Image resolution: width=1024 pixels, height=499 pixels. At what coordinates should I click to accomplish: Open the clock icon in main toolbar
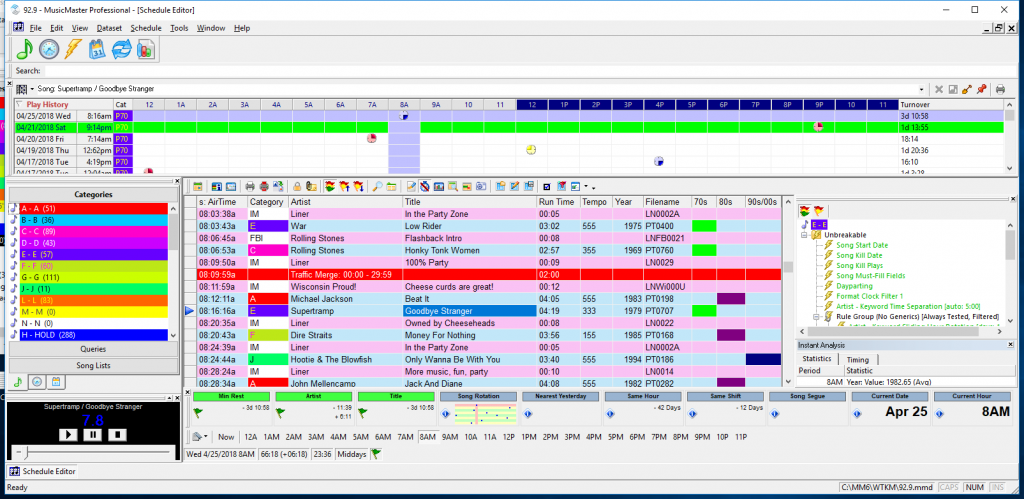click(49, 49)
